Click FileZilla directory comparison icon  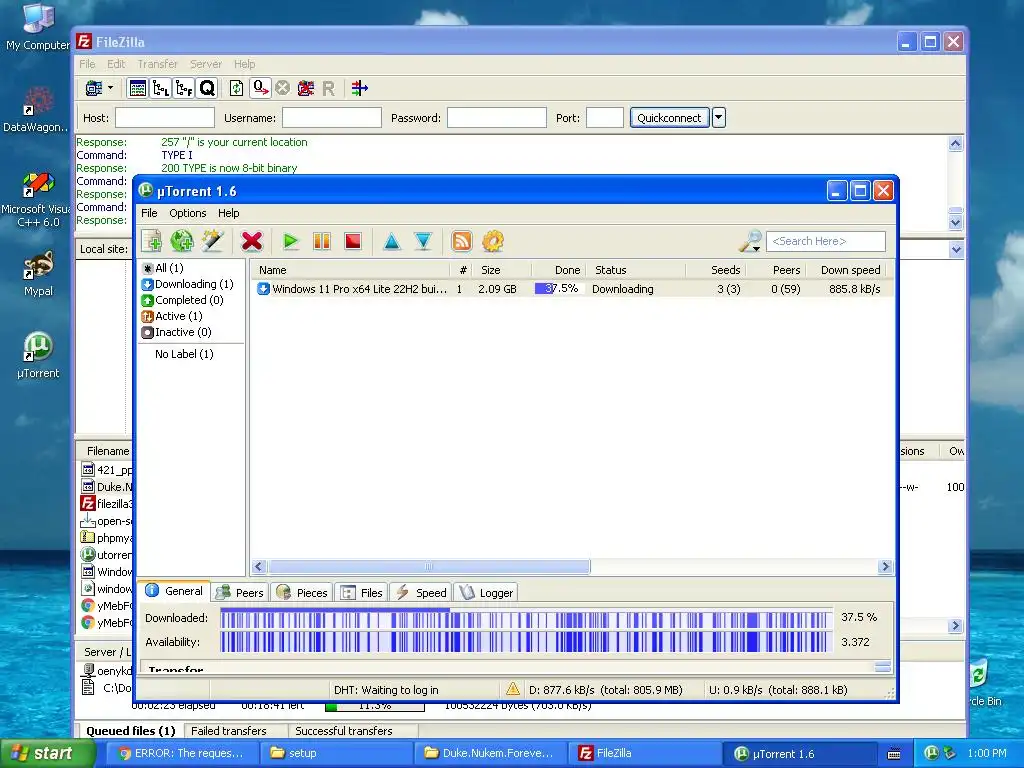pyautogui.click(x=359, y=88)
